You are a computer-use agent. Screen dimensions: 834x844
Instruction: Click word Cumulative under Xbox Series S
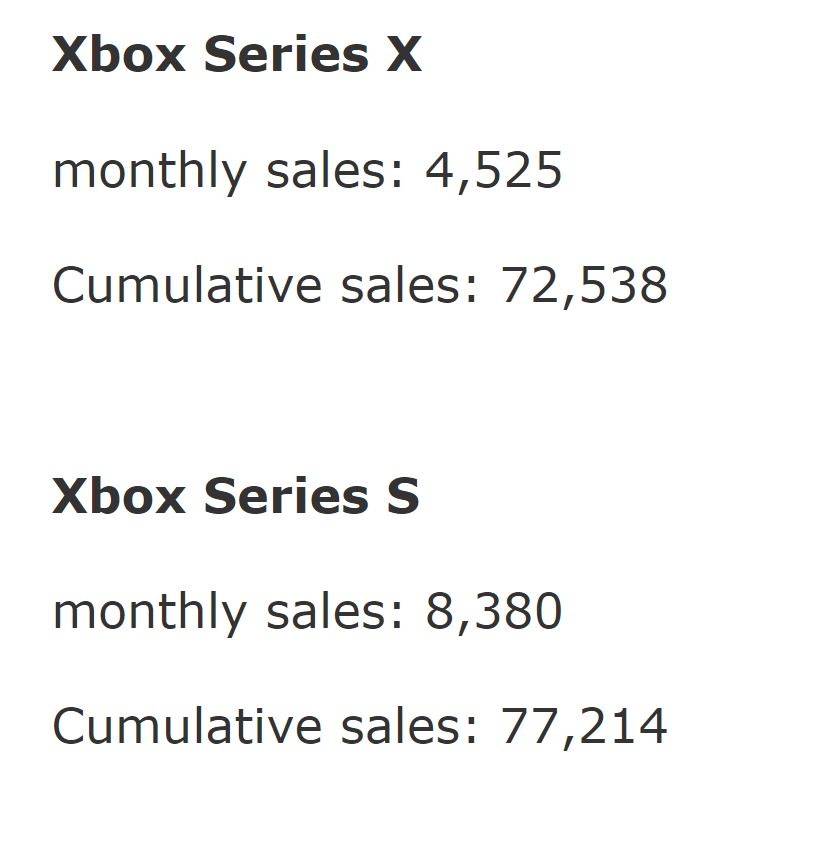[187, 727]
